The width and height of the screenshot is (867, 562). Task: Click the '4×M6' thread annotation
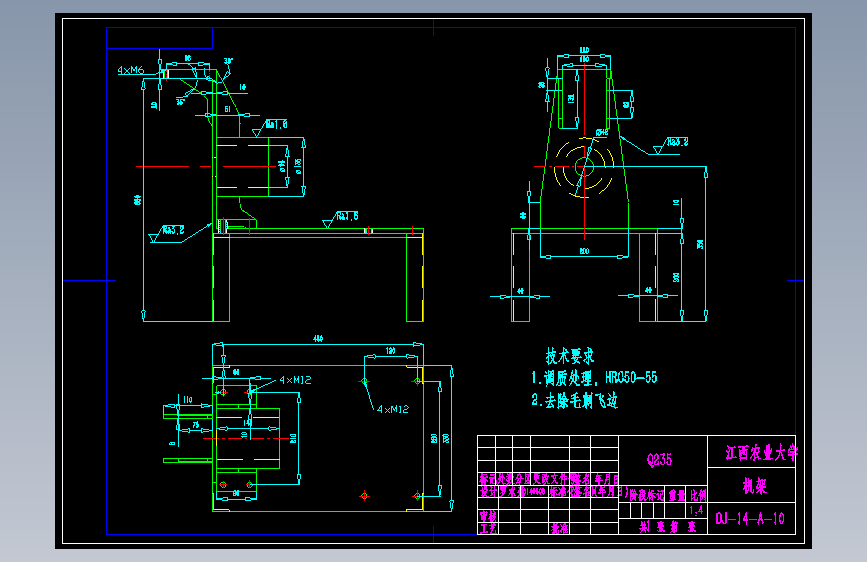130,70
